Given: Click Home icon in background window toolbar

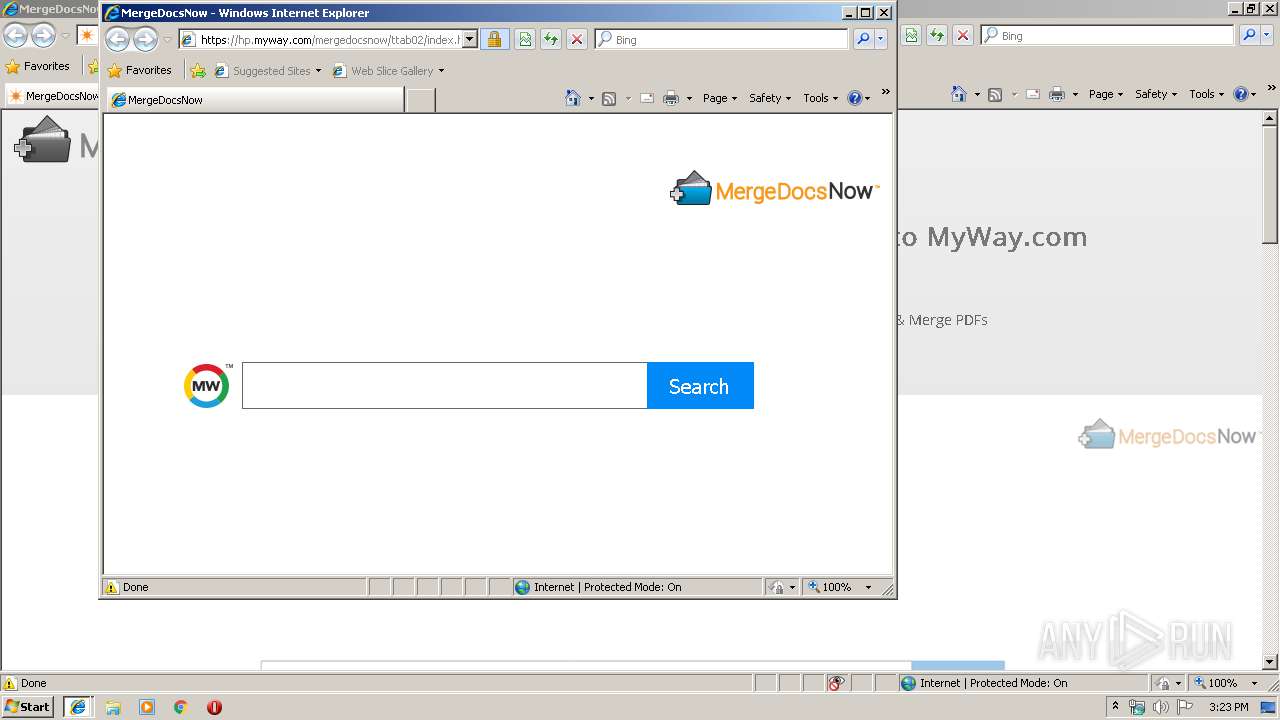Looking at the screenshot, I should [x=959, y=93].
